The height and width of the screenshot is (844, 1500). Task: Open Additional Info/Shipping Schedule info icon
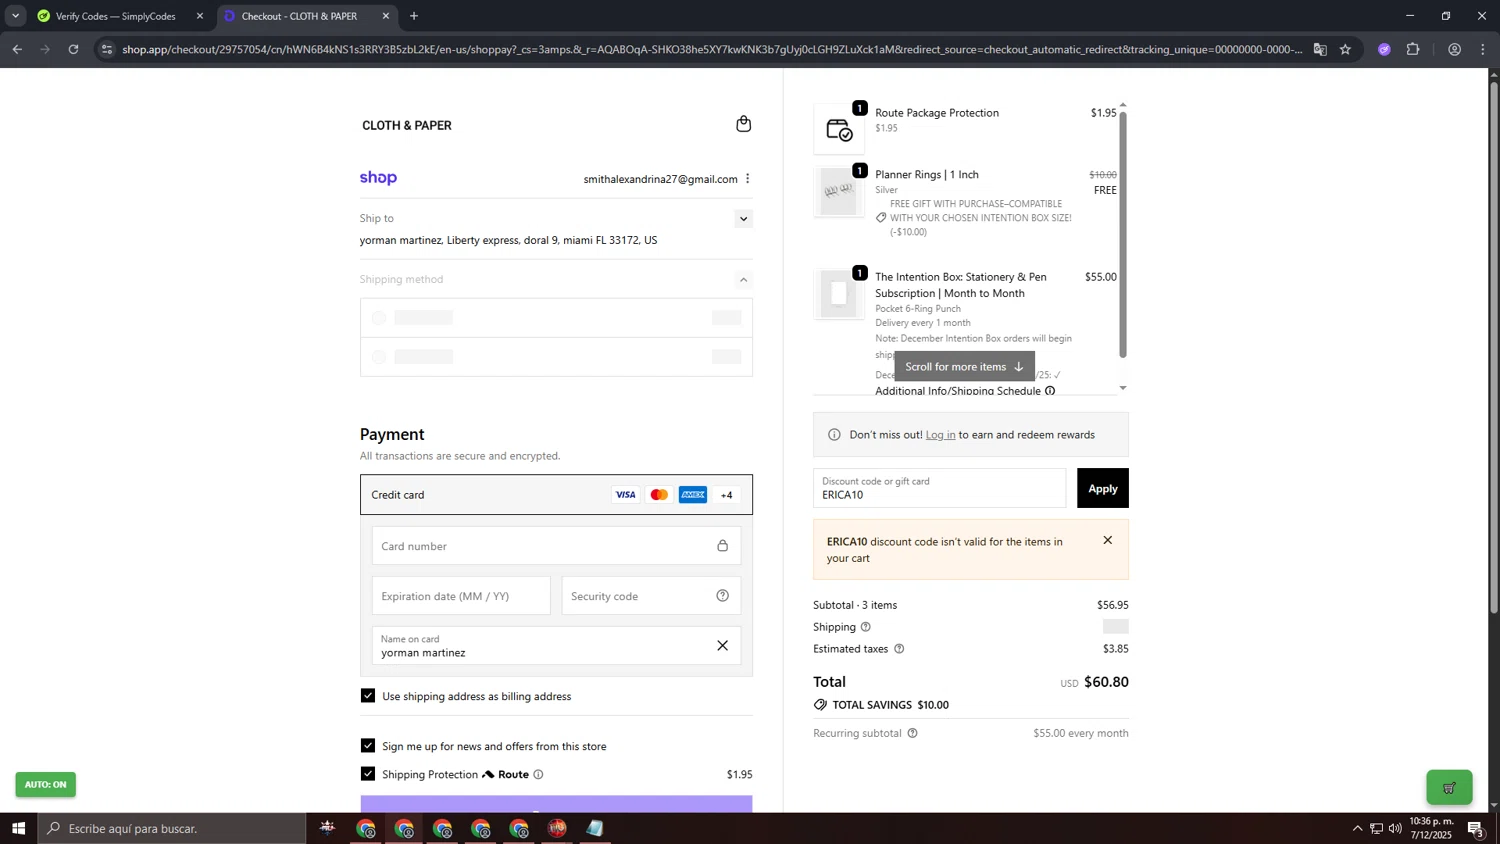pos(1050,391)
